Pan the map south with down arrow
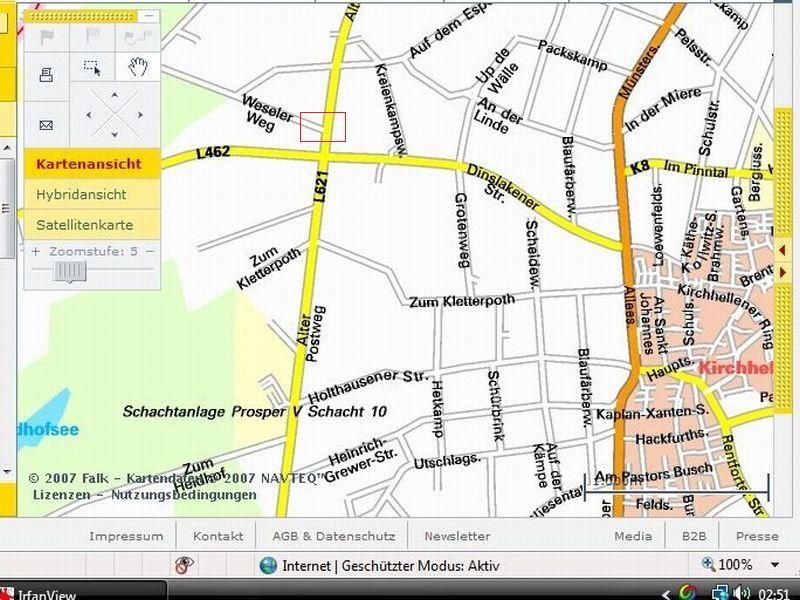Viewport: 800px width, 600px height. [x=114, y=133]
